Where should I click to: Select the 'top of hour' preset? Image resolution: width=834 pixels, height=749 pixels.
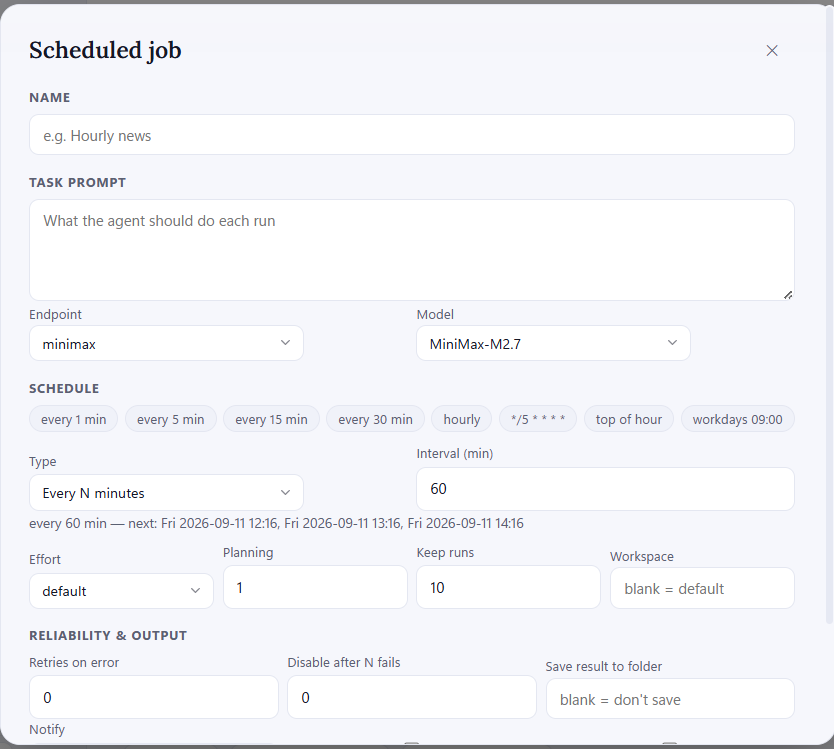pos(629,419)
